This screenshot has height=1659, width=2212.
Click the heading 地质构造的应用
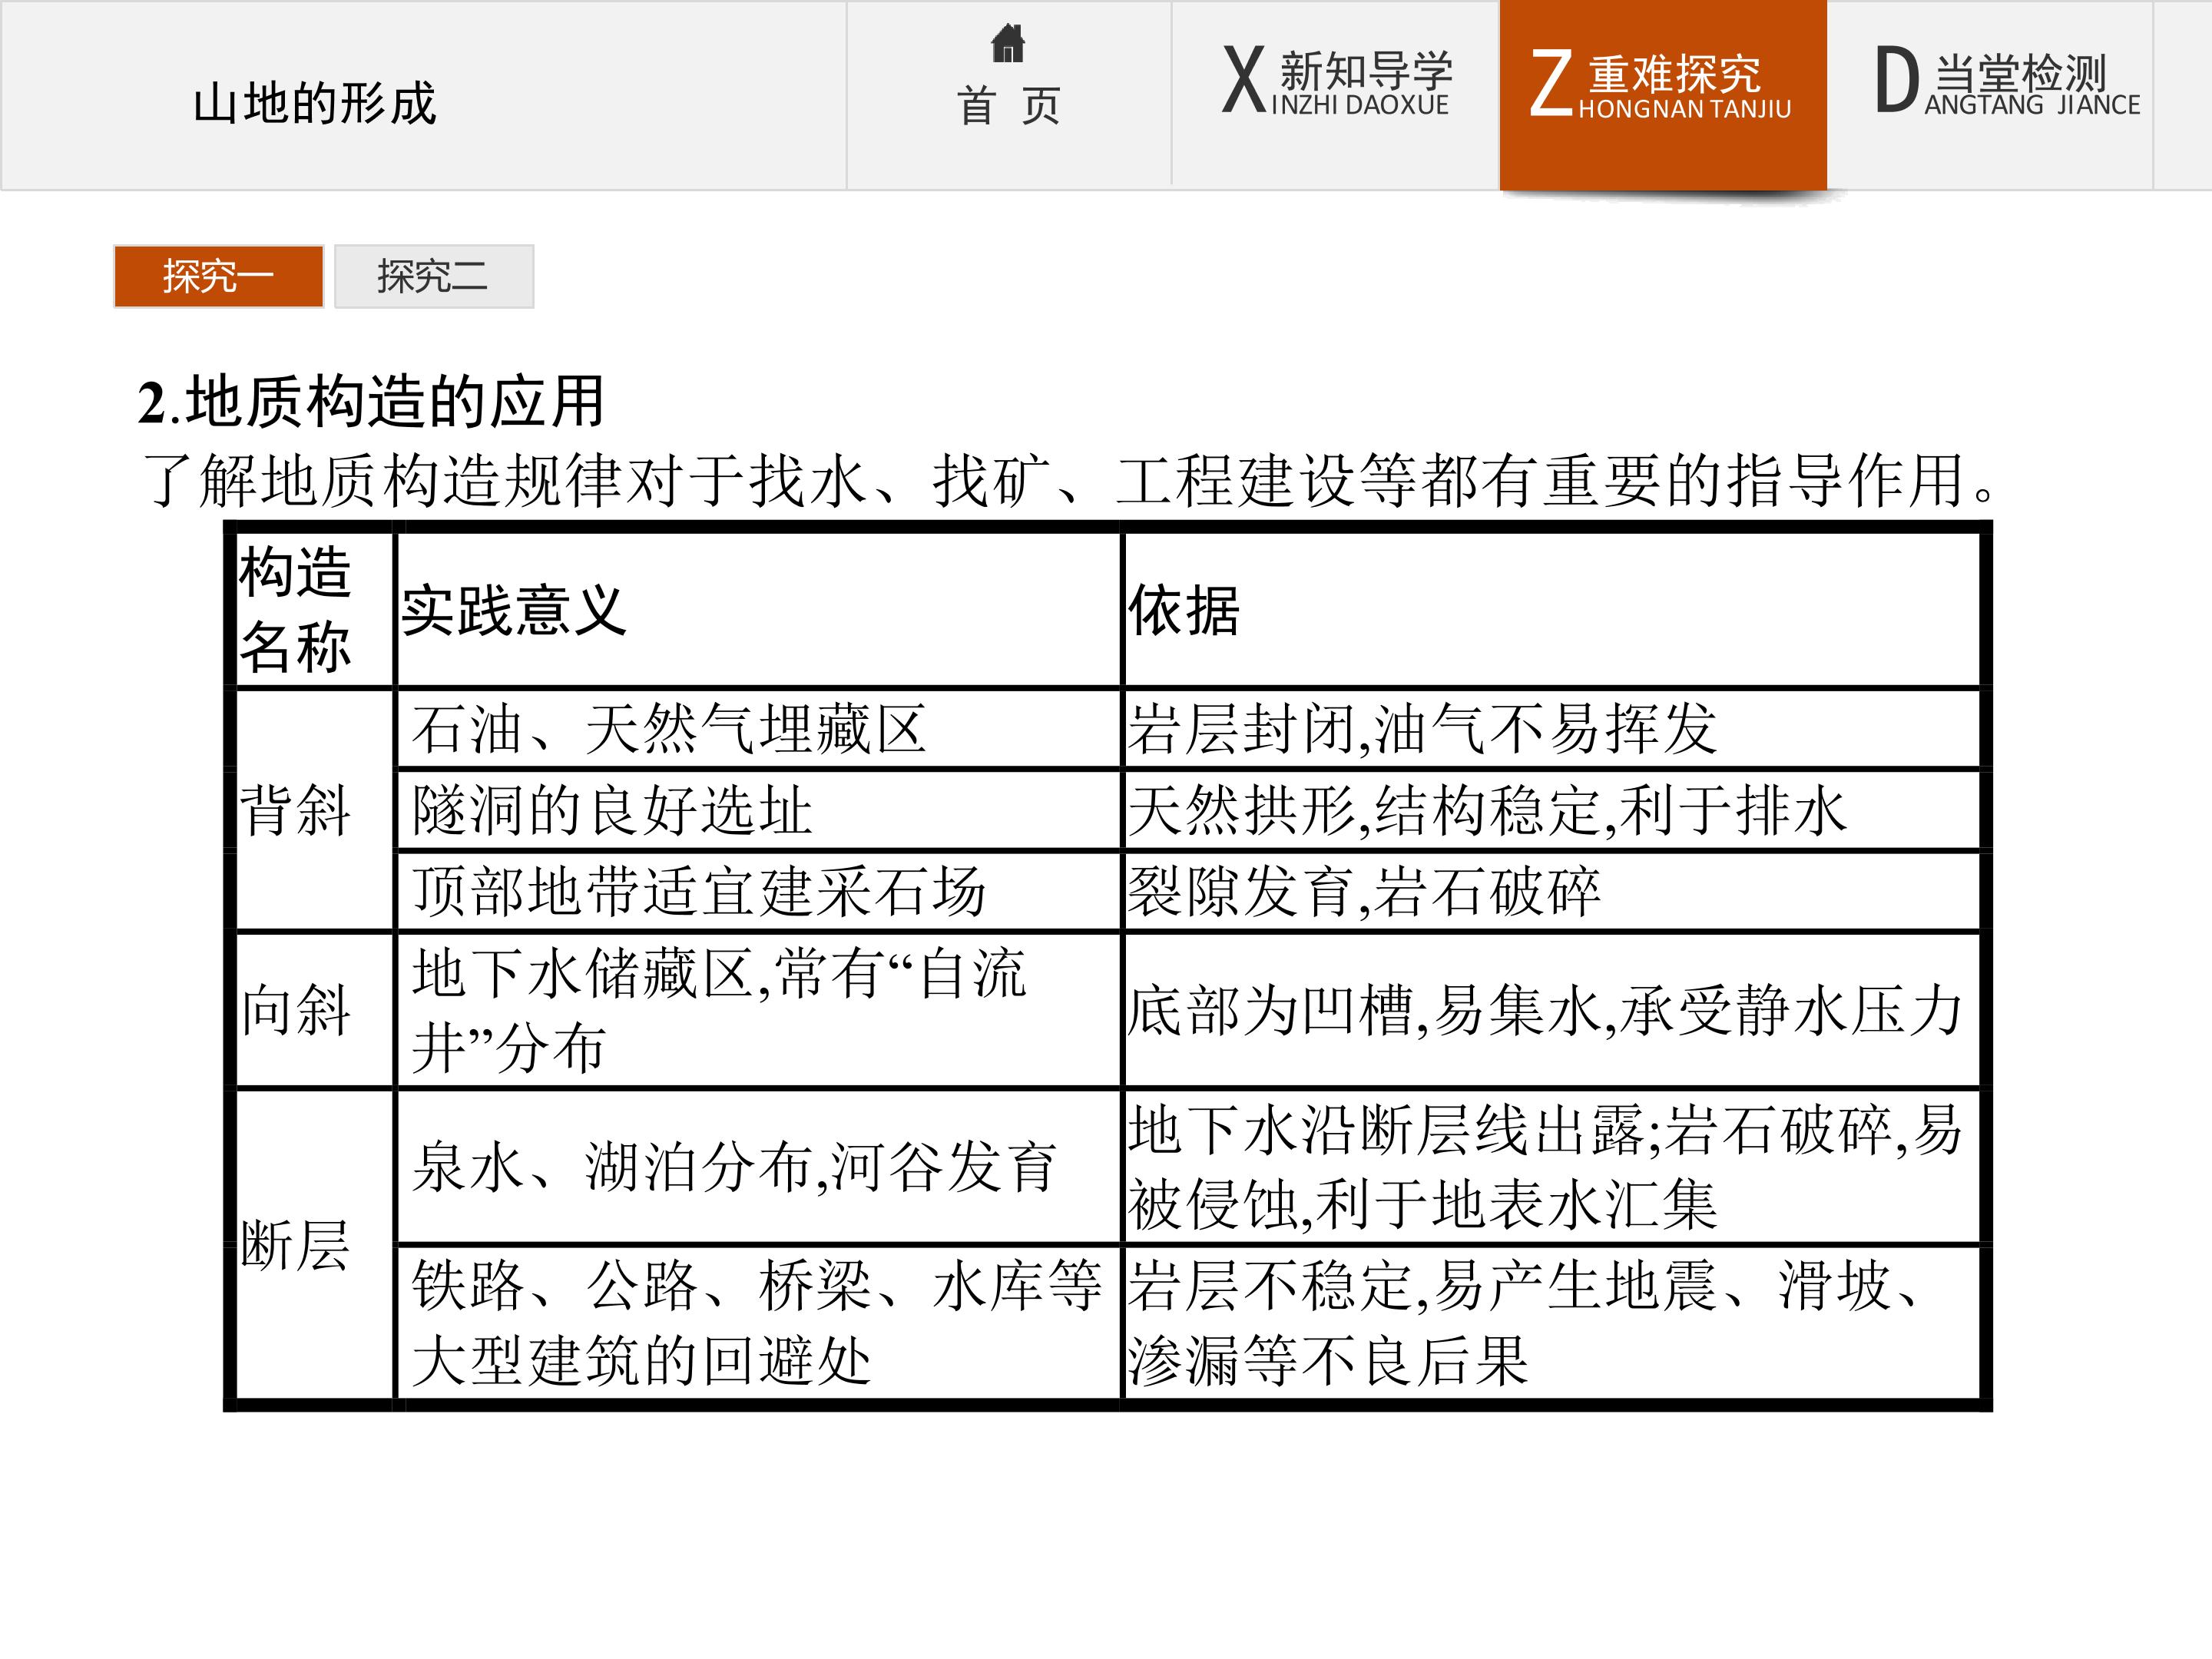(x=371, y=401)
